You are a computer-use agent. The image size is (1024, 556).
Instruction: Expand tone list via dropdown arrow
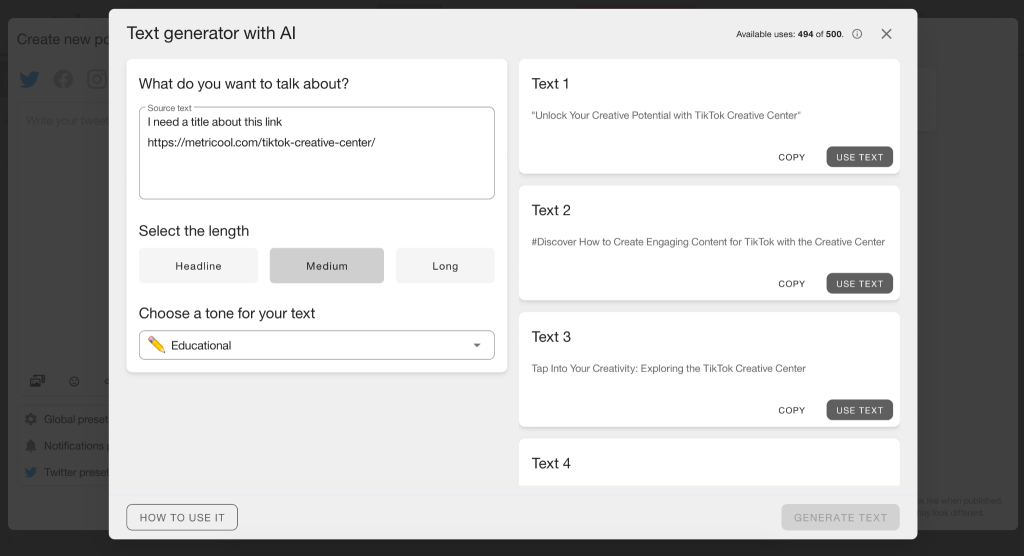pyautogui.click(x=477, y=346)
